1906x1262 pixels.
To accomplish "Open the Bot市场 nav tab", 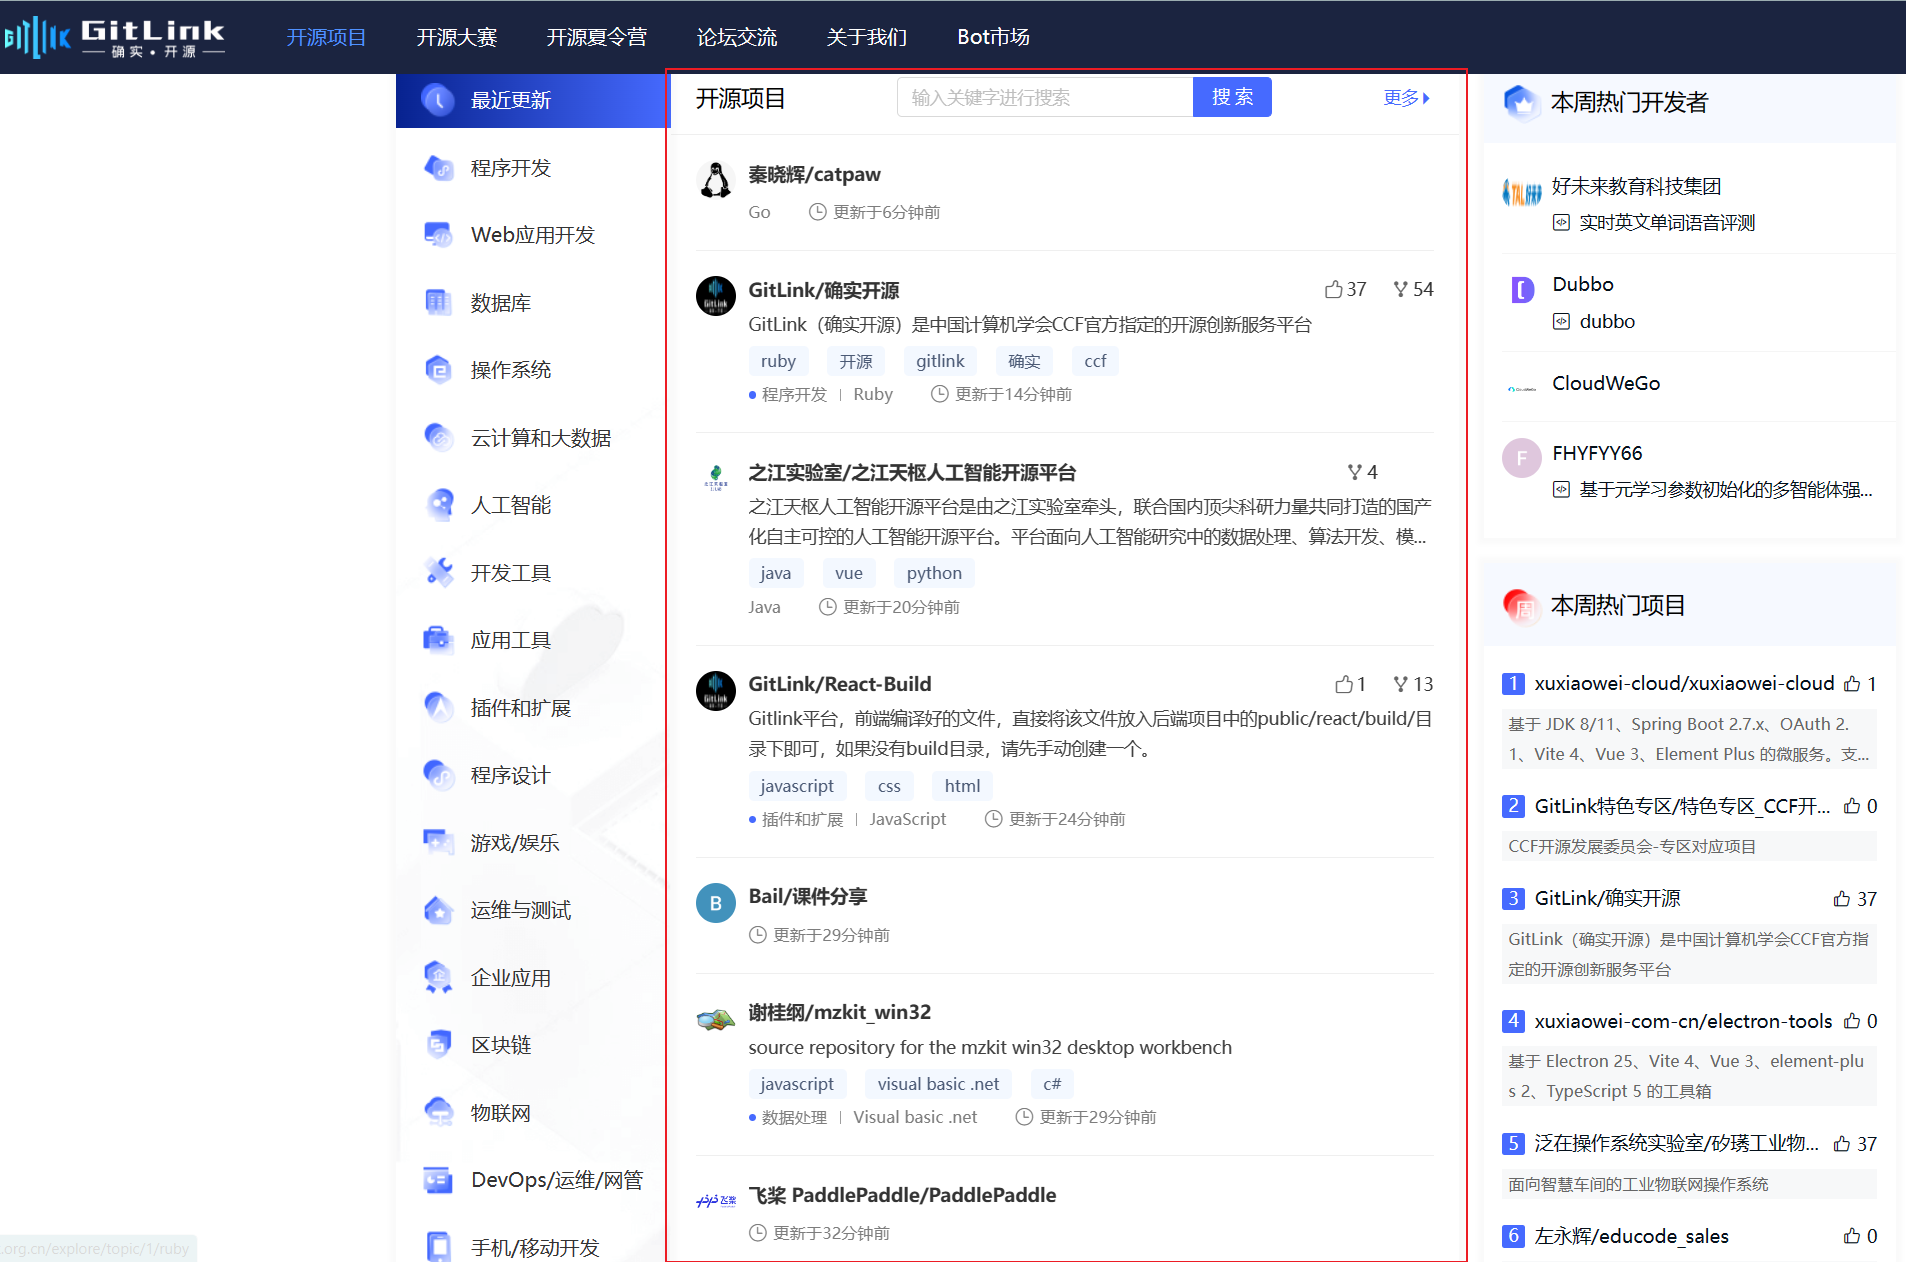I will click(x=993, y=37).
